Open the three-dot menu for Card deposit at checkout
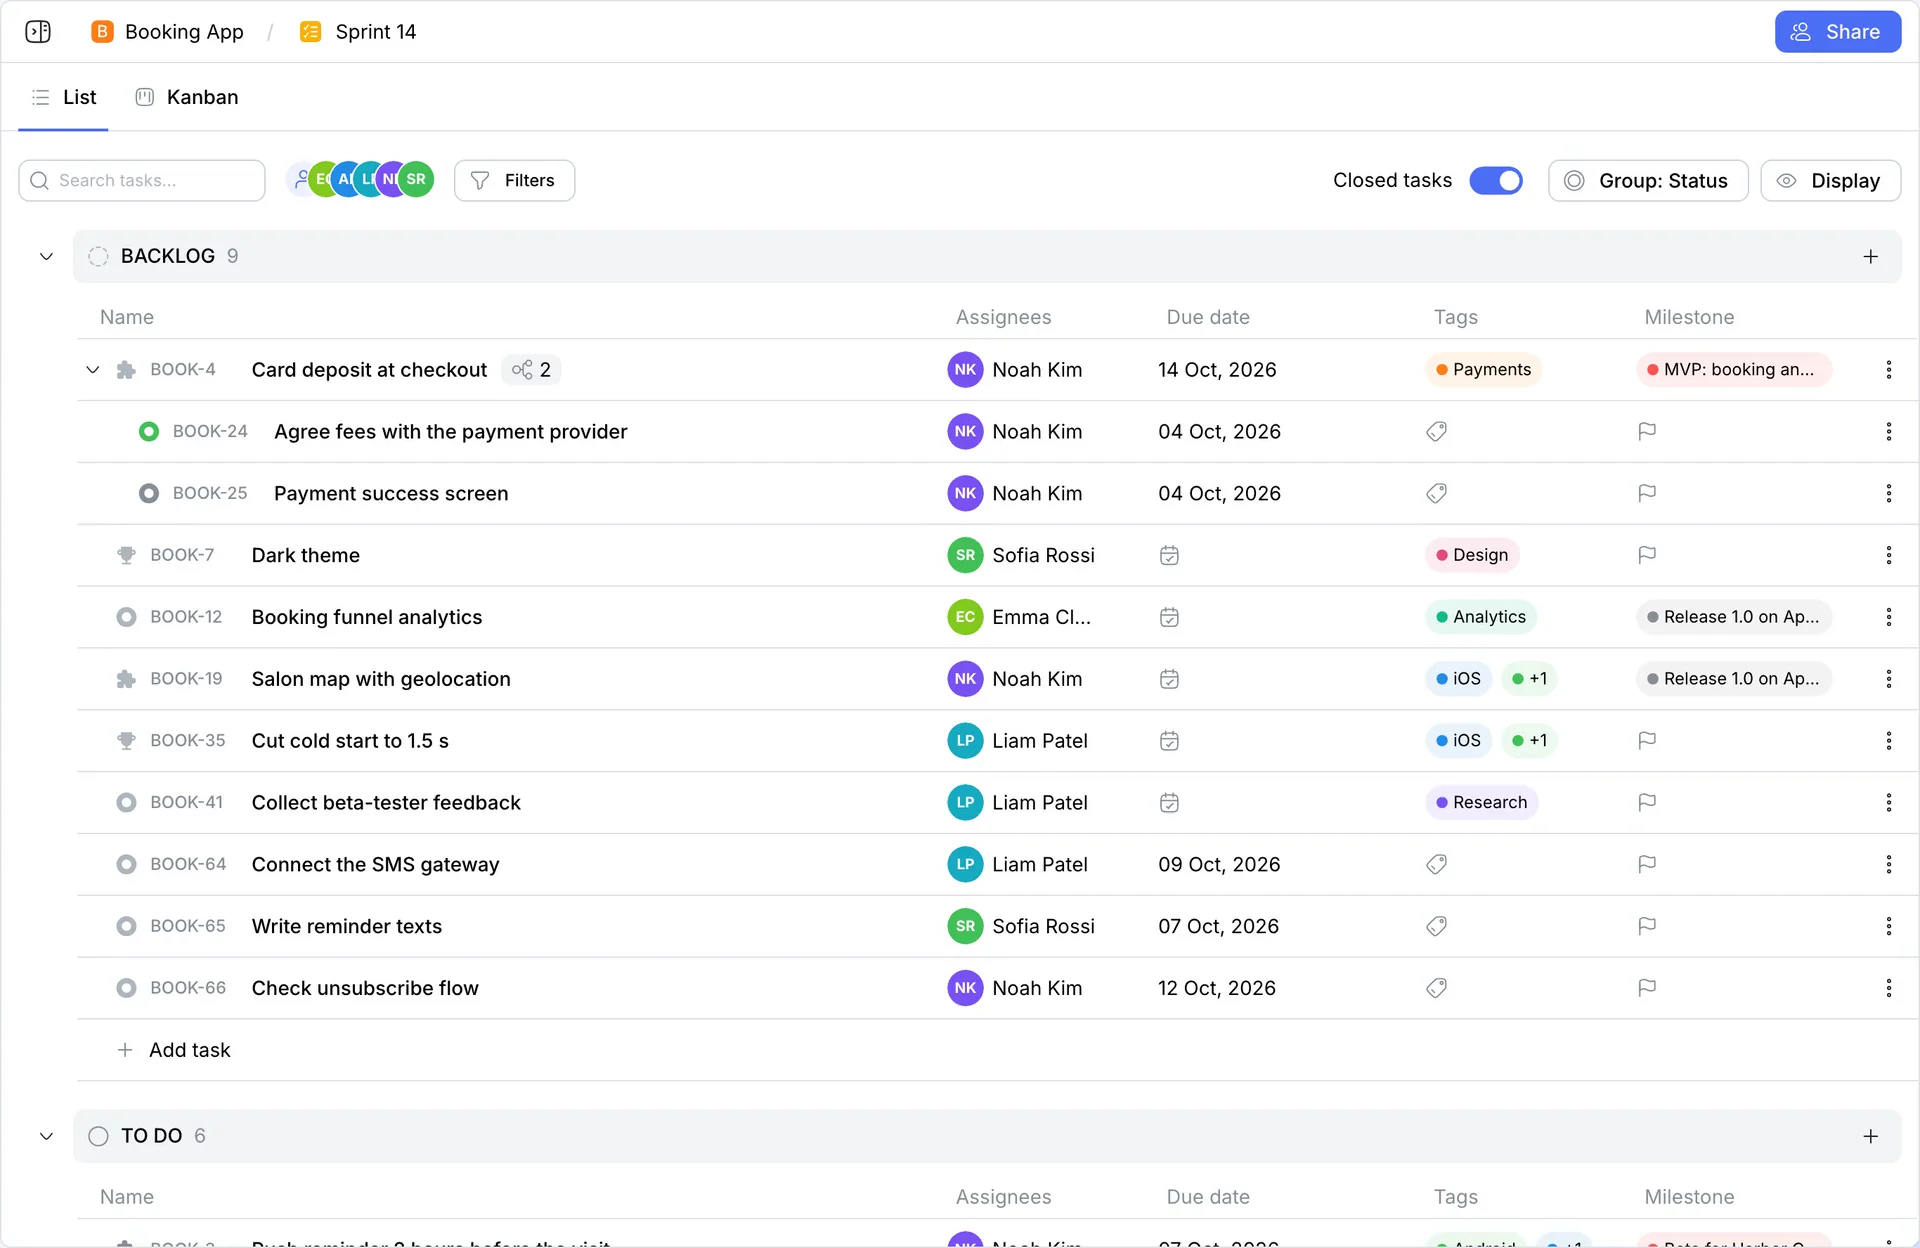Screen dimensions: 1920x1248 [1888, 370]
